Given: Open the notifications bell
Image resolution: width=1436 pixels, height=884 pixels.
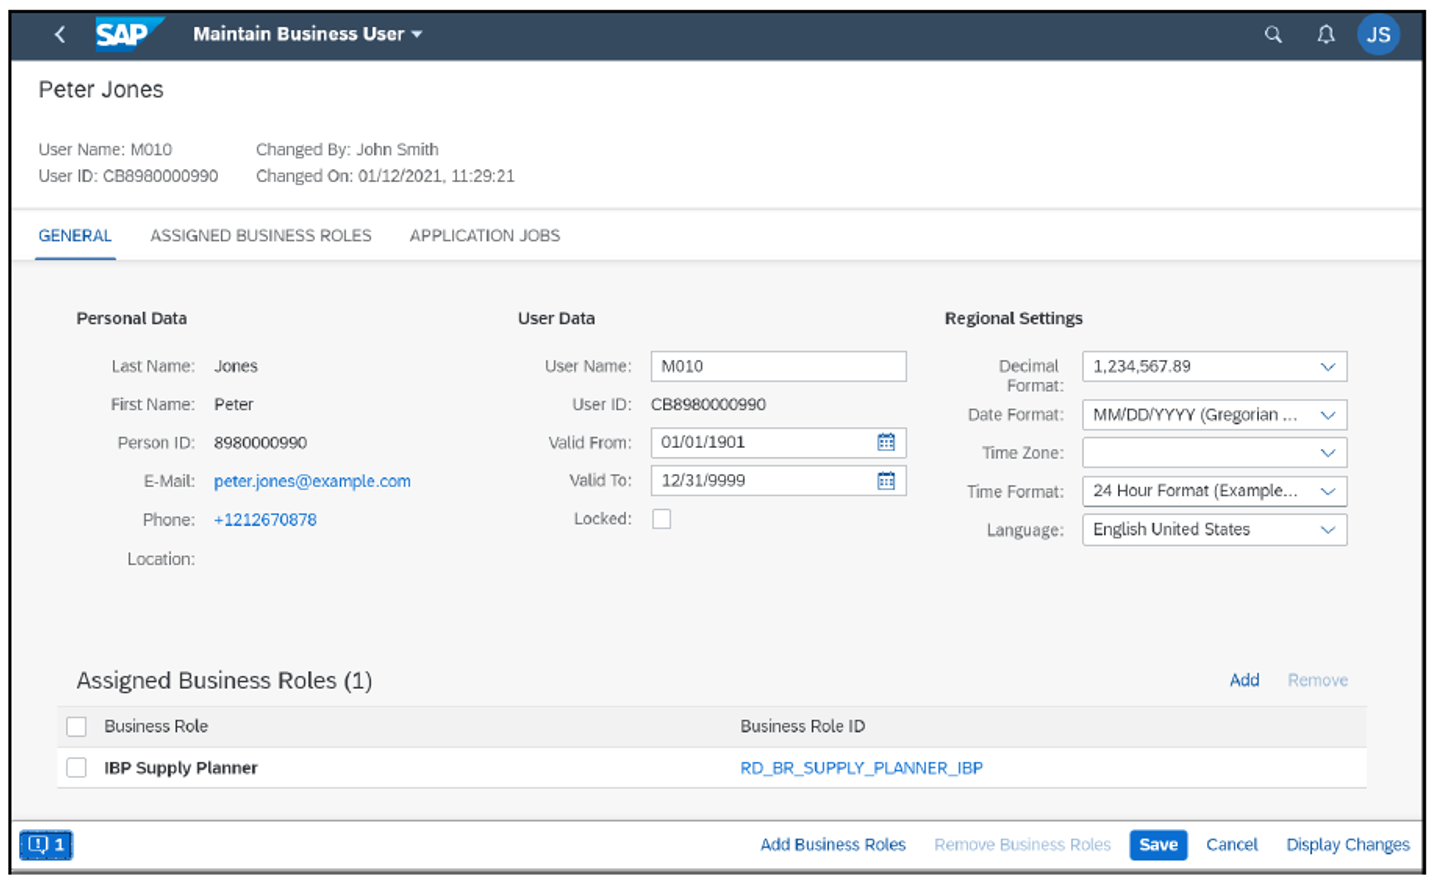Looking at the screenshot, I should coord(1325,33).
